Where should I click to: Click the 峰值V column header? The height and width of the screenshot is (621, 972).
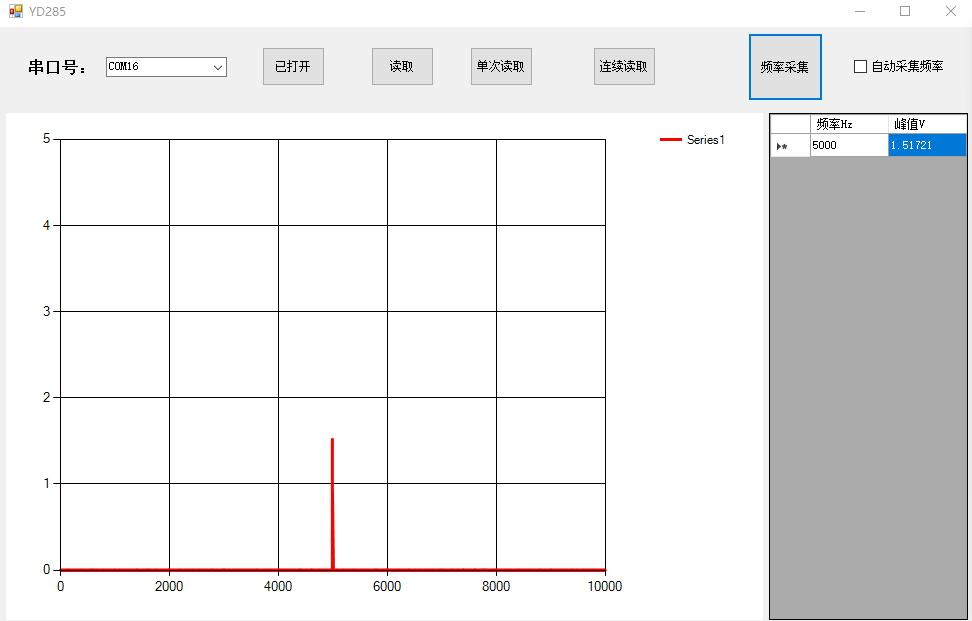pyautogui.click(x=927, y=124)
